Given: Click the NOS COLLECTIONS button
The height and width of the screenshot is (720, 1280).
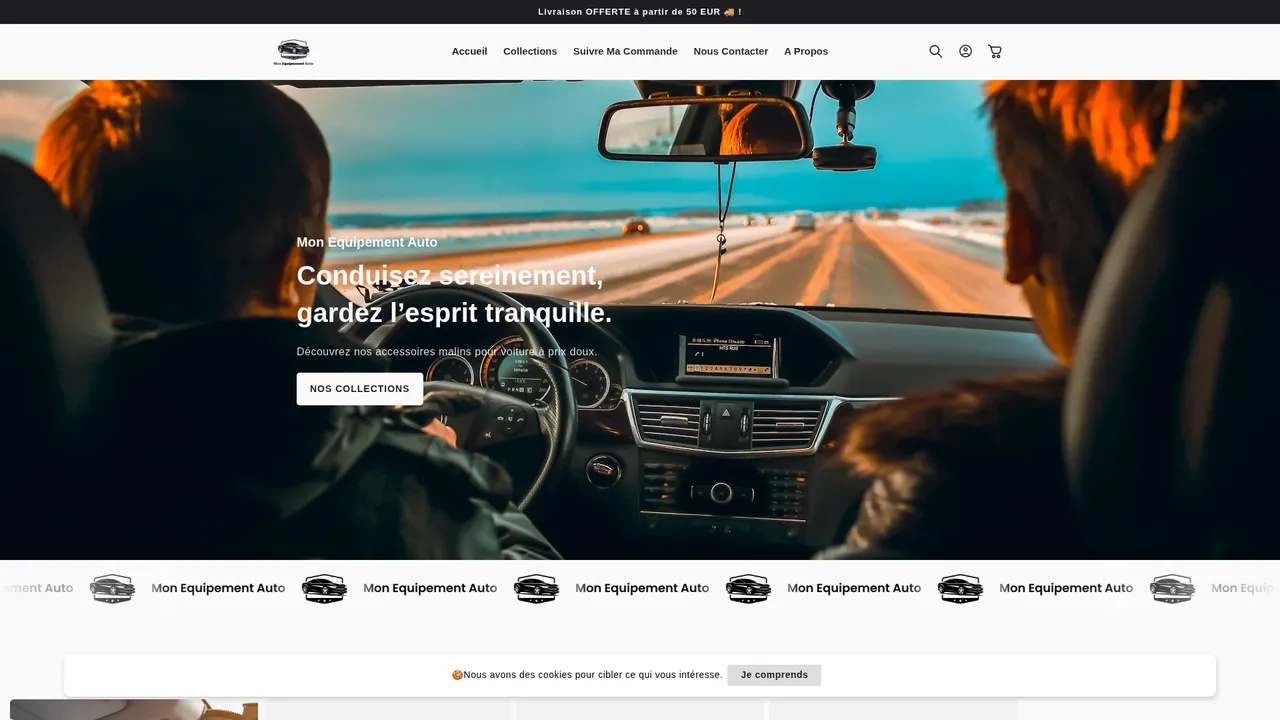Looking at the screenshot, I should tap(360, 389).
